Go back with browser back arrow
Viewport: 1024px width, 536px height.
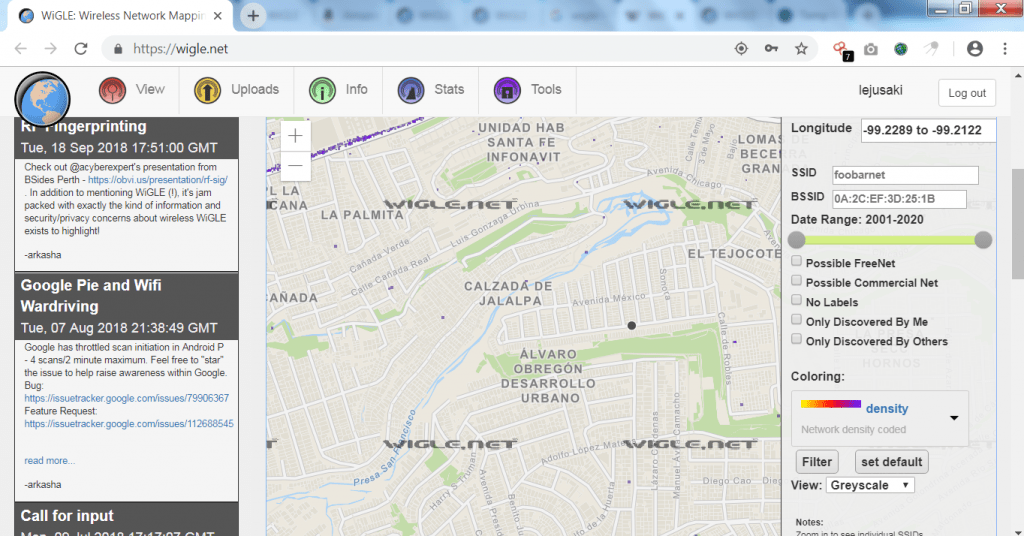pos(21,49)
